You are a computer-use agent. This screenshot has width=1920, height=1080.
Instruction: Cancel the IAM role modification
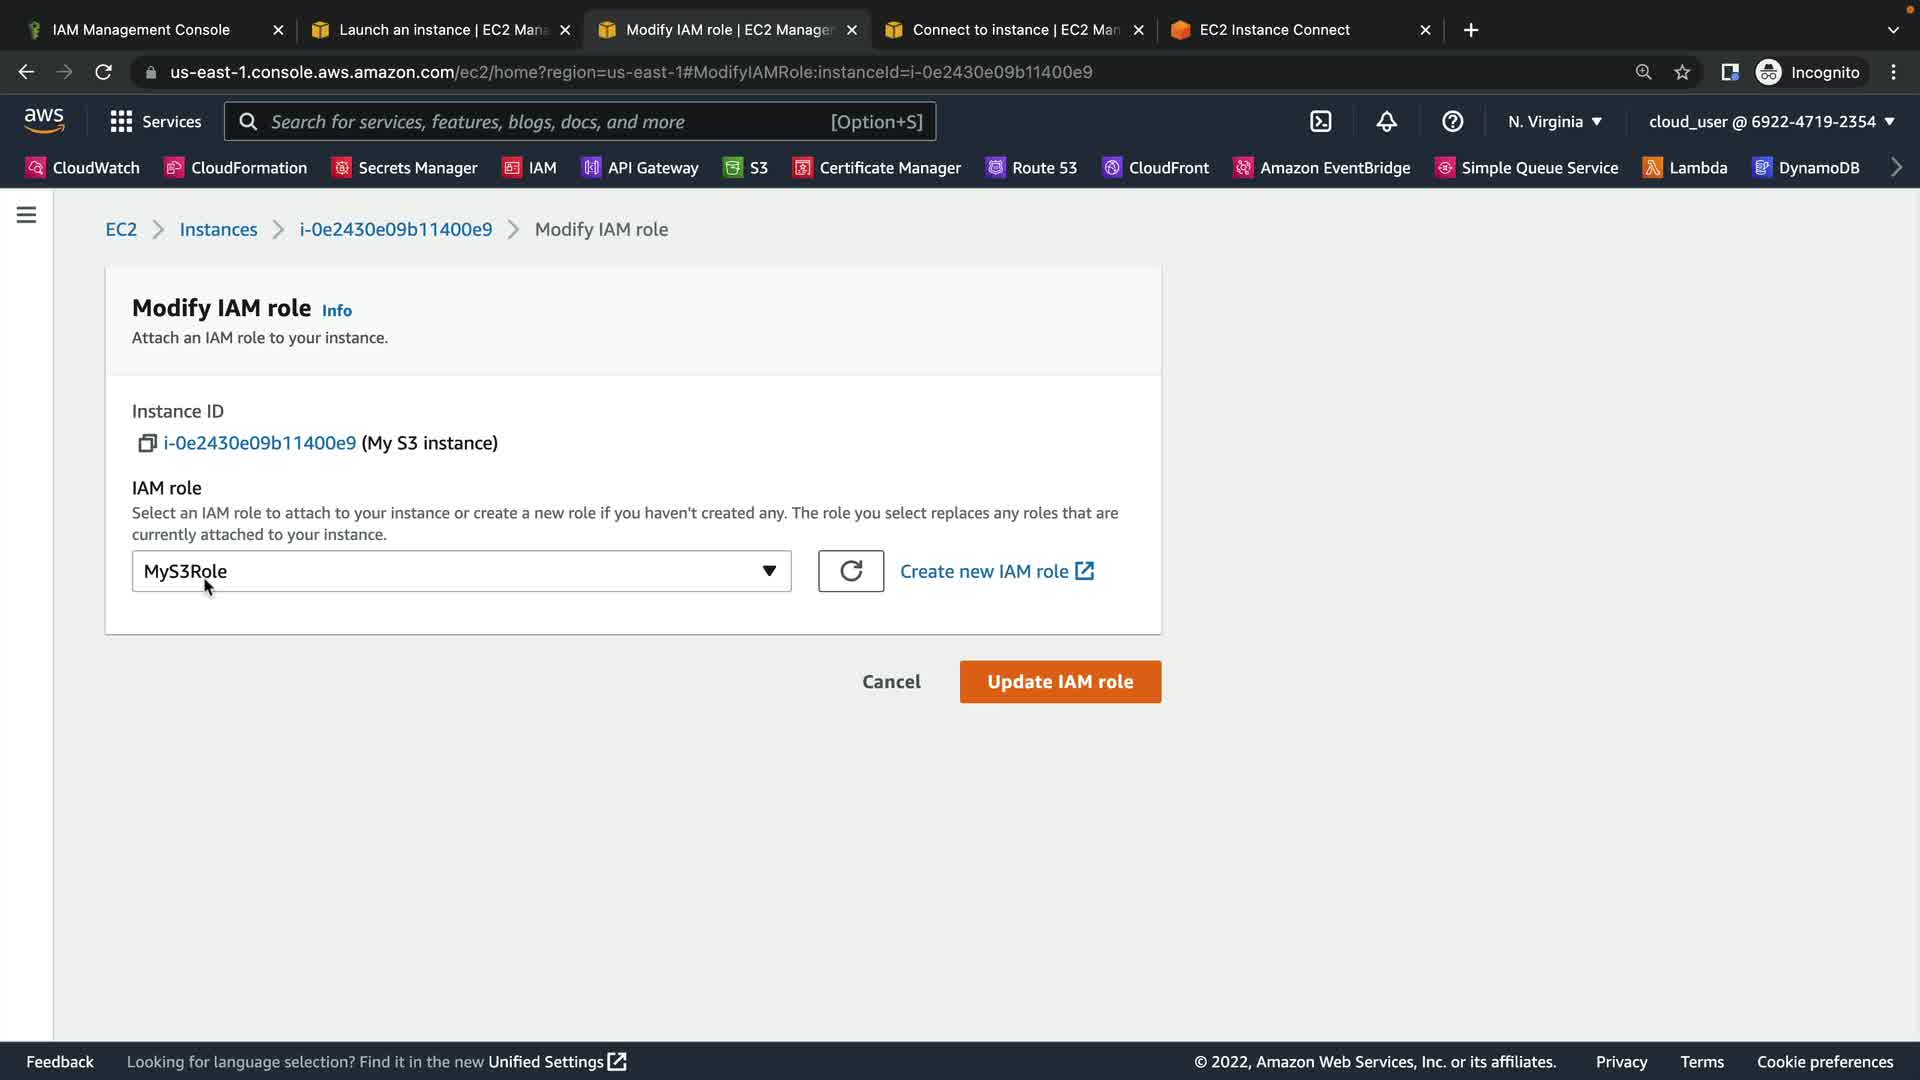[x=891, y=682]
